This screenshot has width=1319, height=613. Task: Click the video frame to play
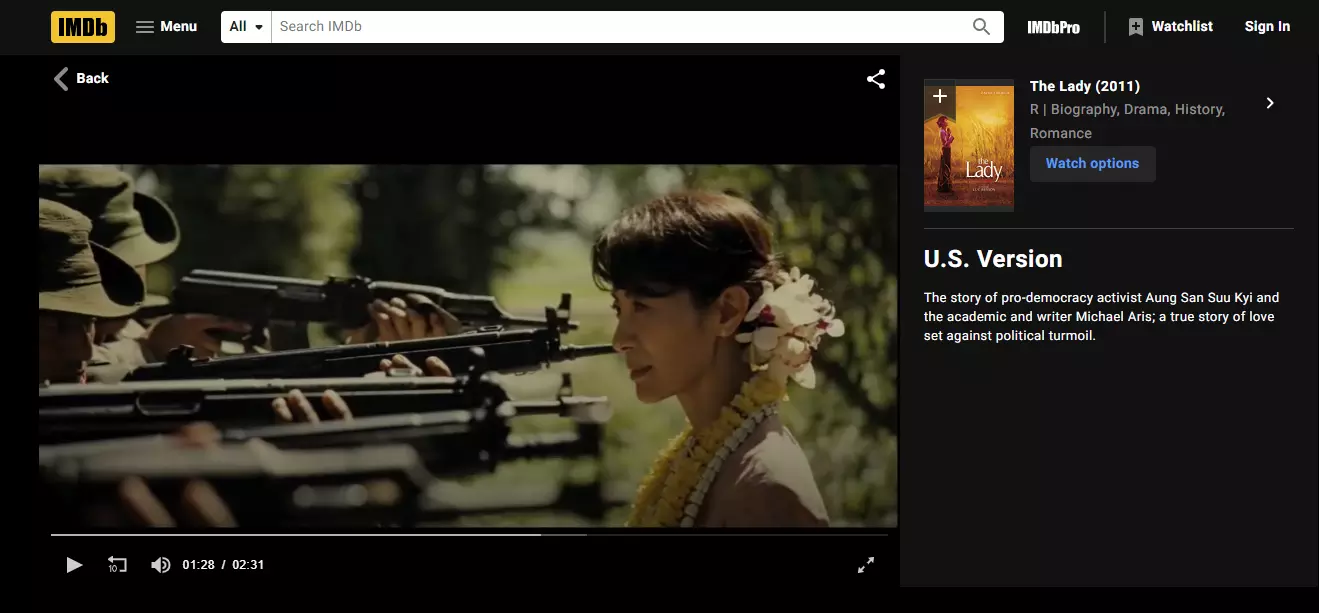click(468, 345)
